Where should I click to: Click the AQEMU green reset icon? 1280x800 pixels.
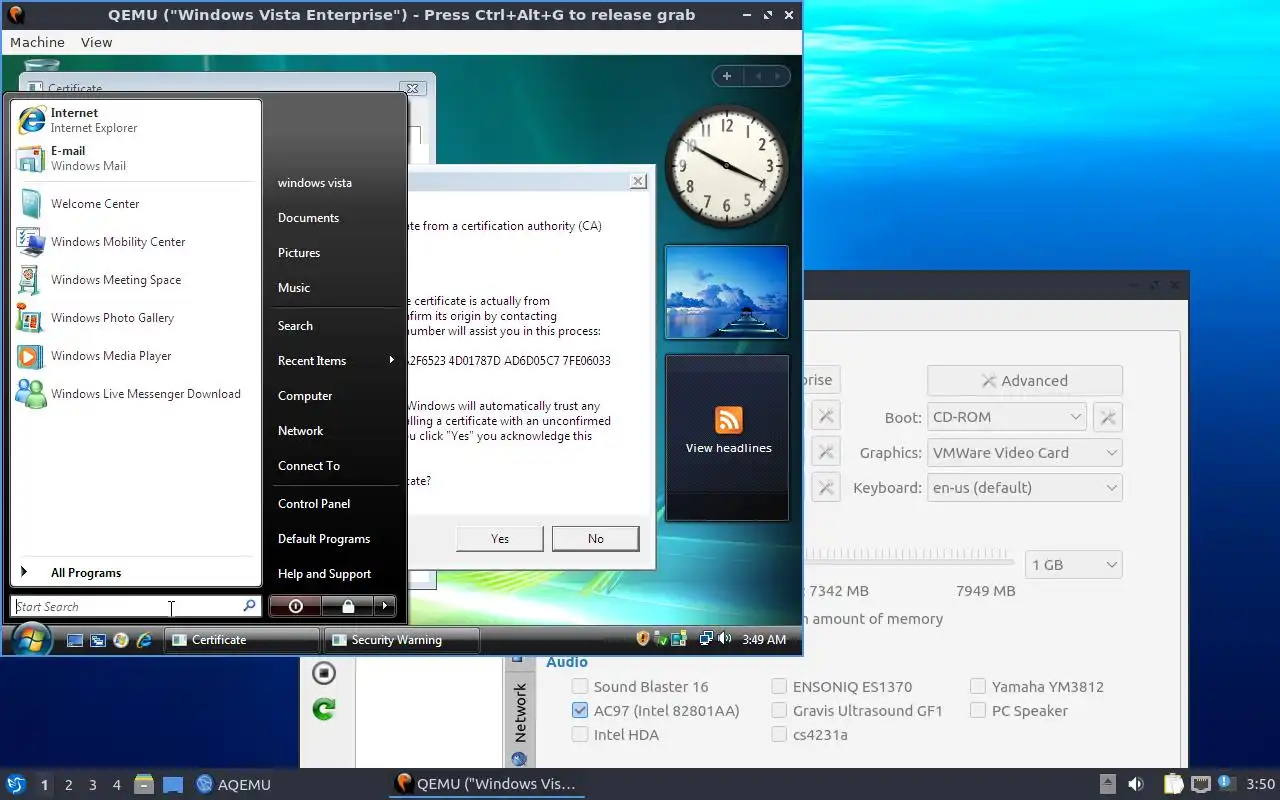pyautogui.click(x=324, y=709)
